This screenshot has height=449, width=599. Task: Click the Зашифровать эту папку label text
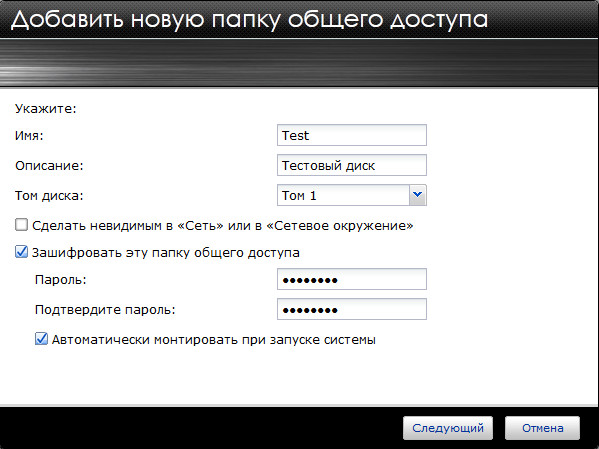[x=166, y=253]
